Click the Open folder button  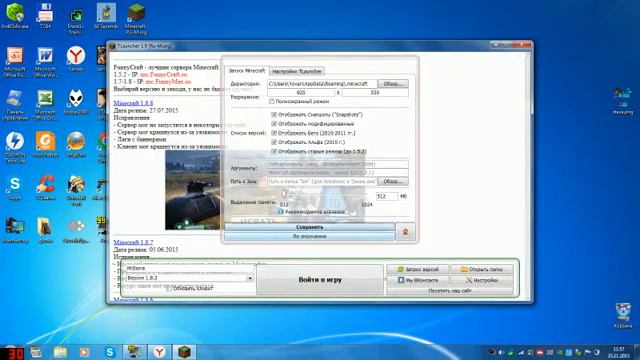pyautogui.click(x=482, y=269)
